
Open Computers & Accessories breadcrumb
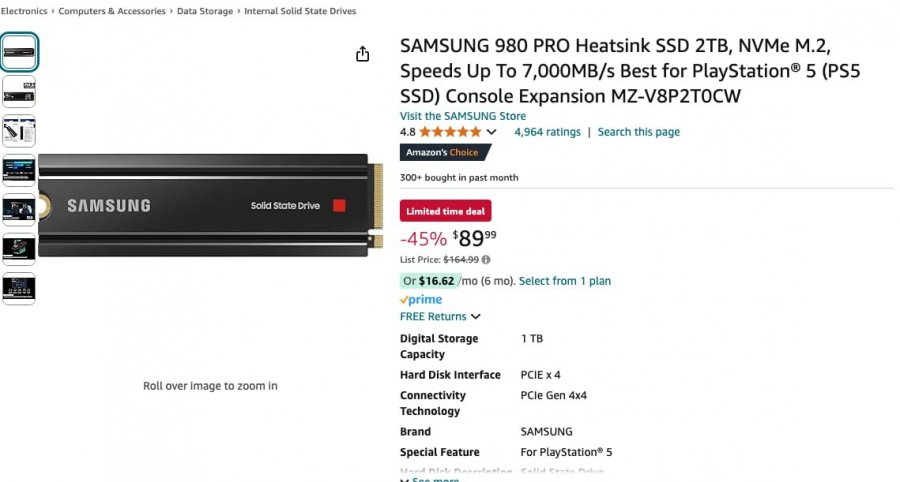[112, 11]
